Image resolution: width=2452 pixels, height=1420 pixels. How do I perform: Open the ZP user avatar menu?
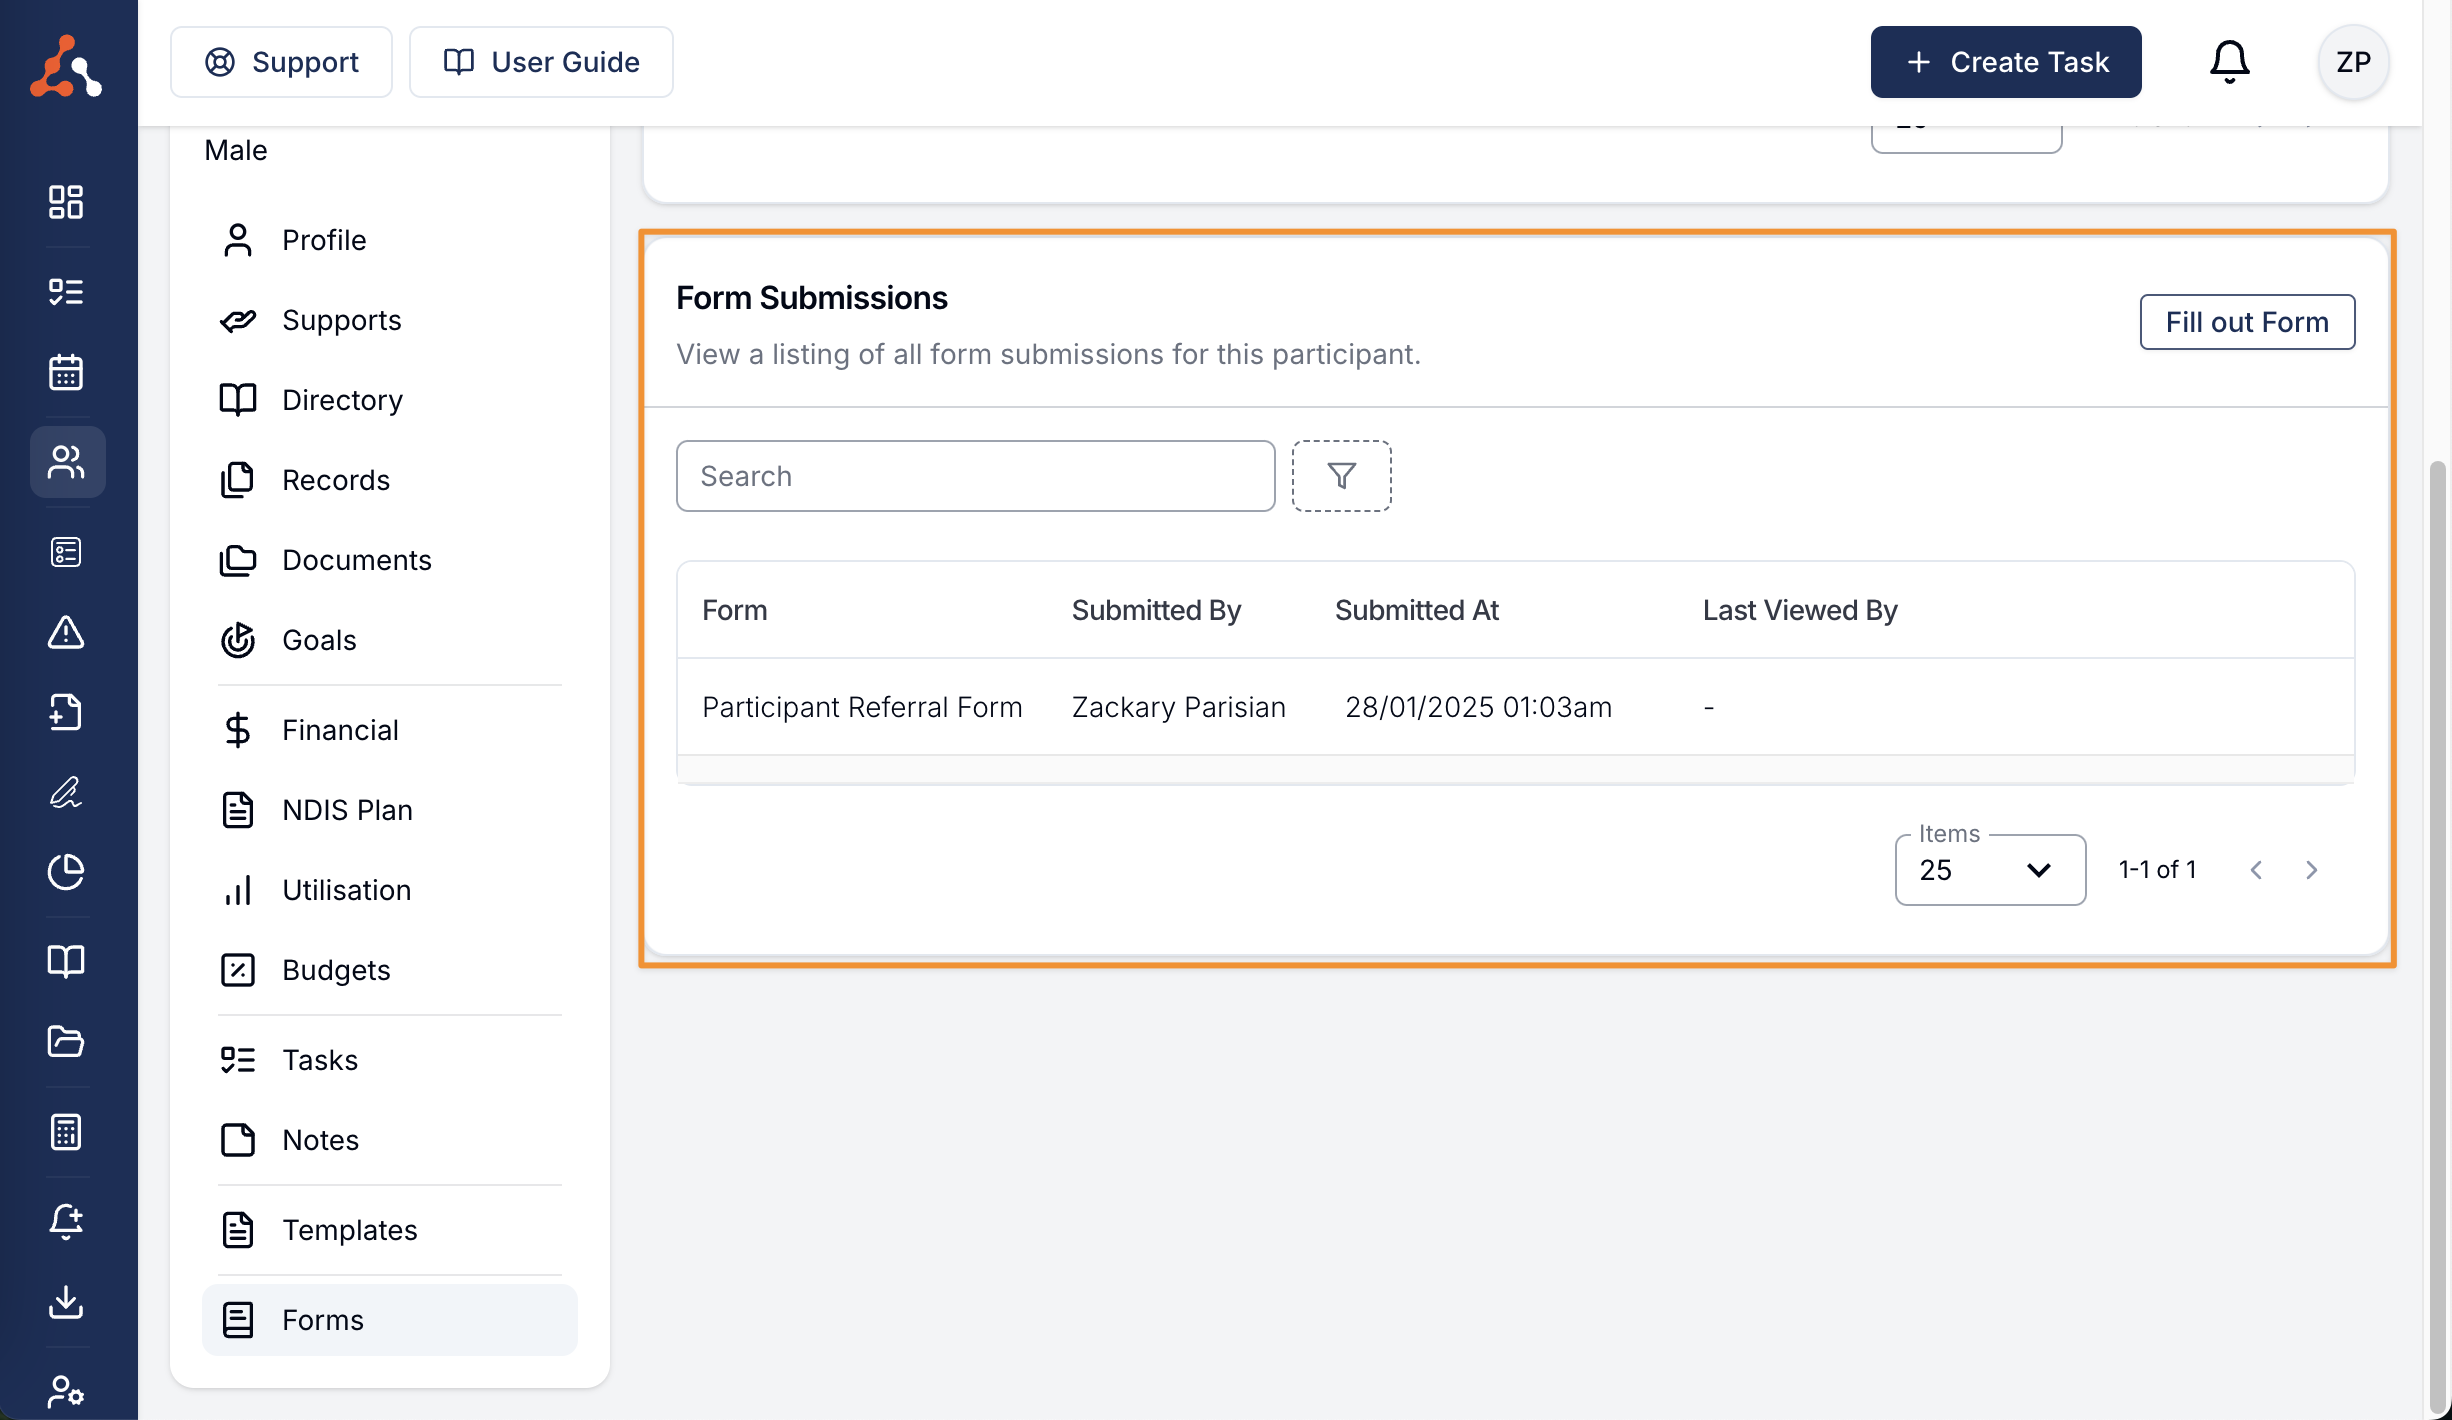tap(2353, 62)
